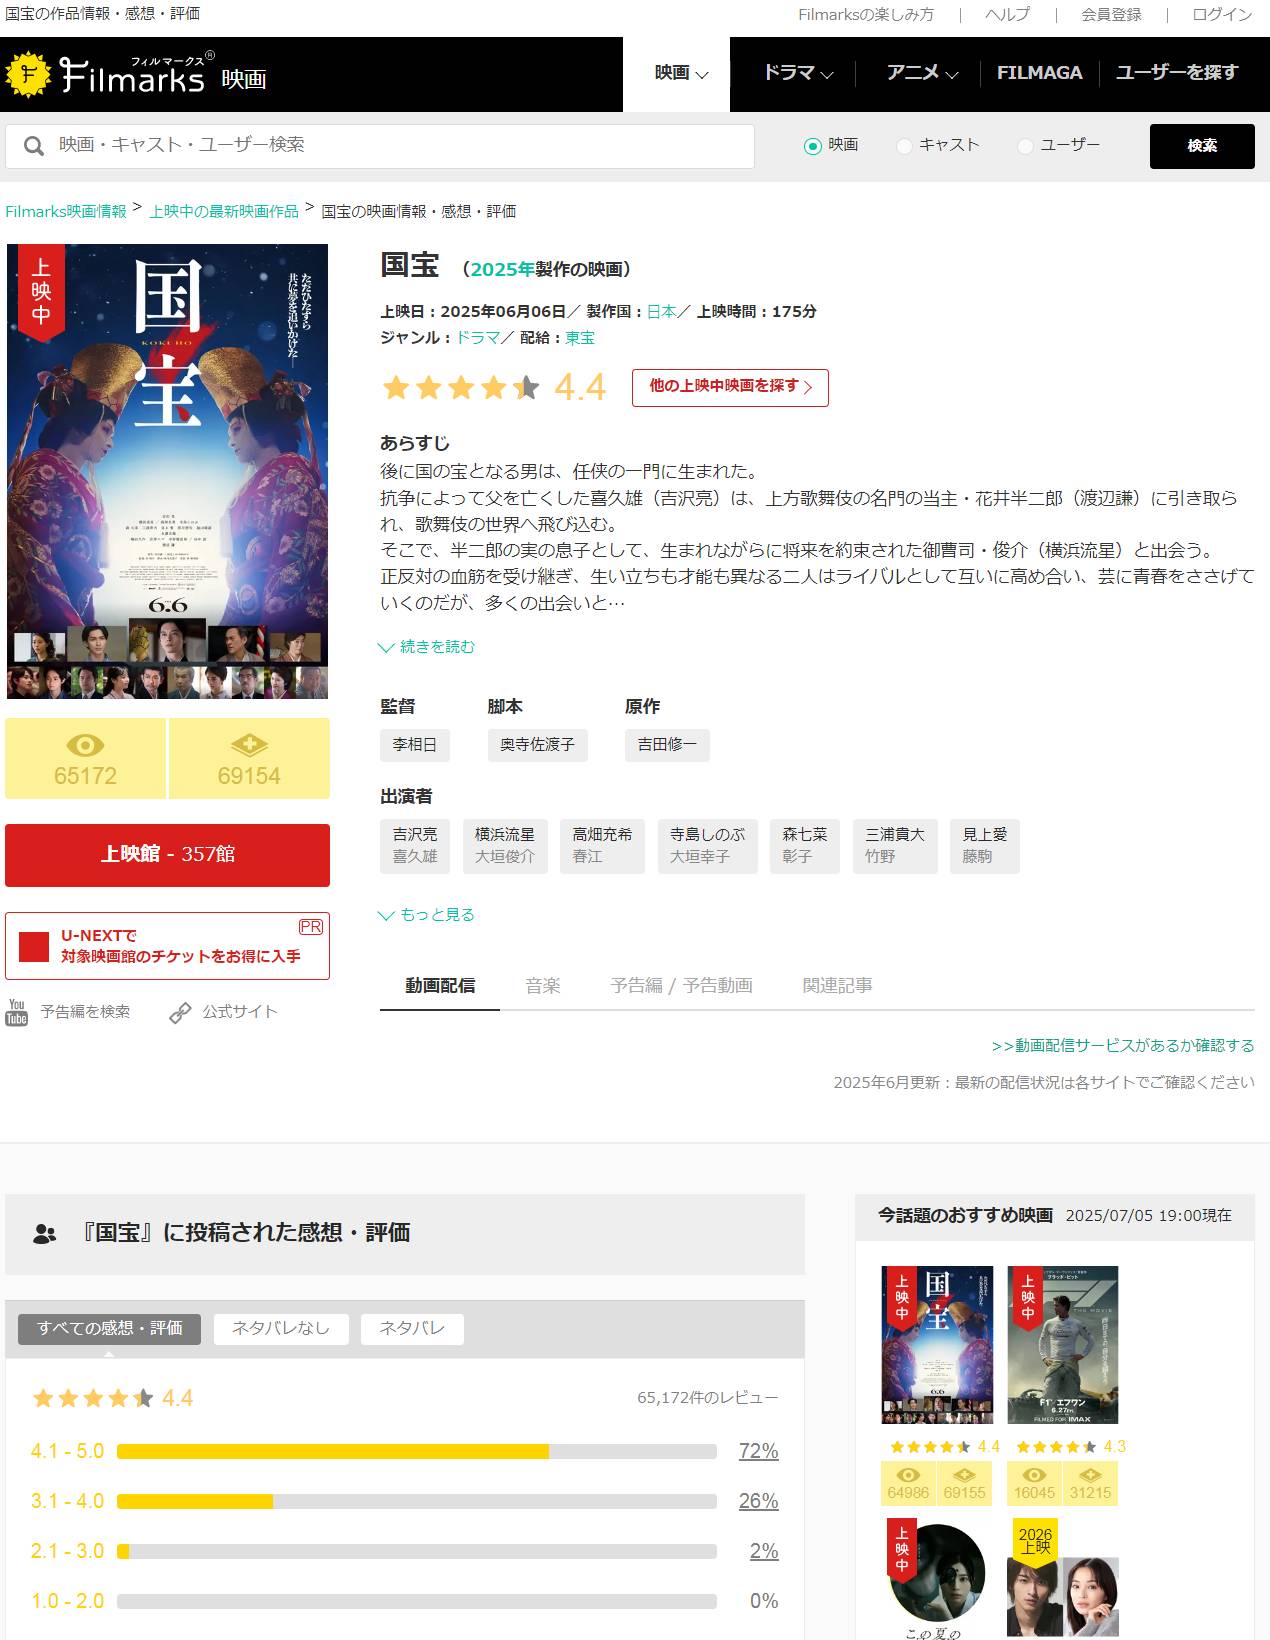Click the YouTube trailer search icon
1270x1640 pixels.
(x=17, y=1012)
